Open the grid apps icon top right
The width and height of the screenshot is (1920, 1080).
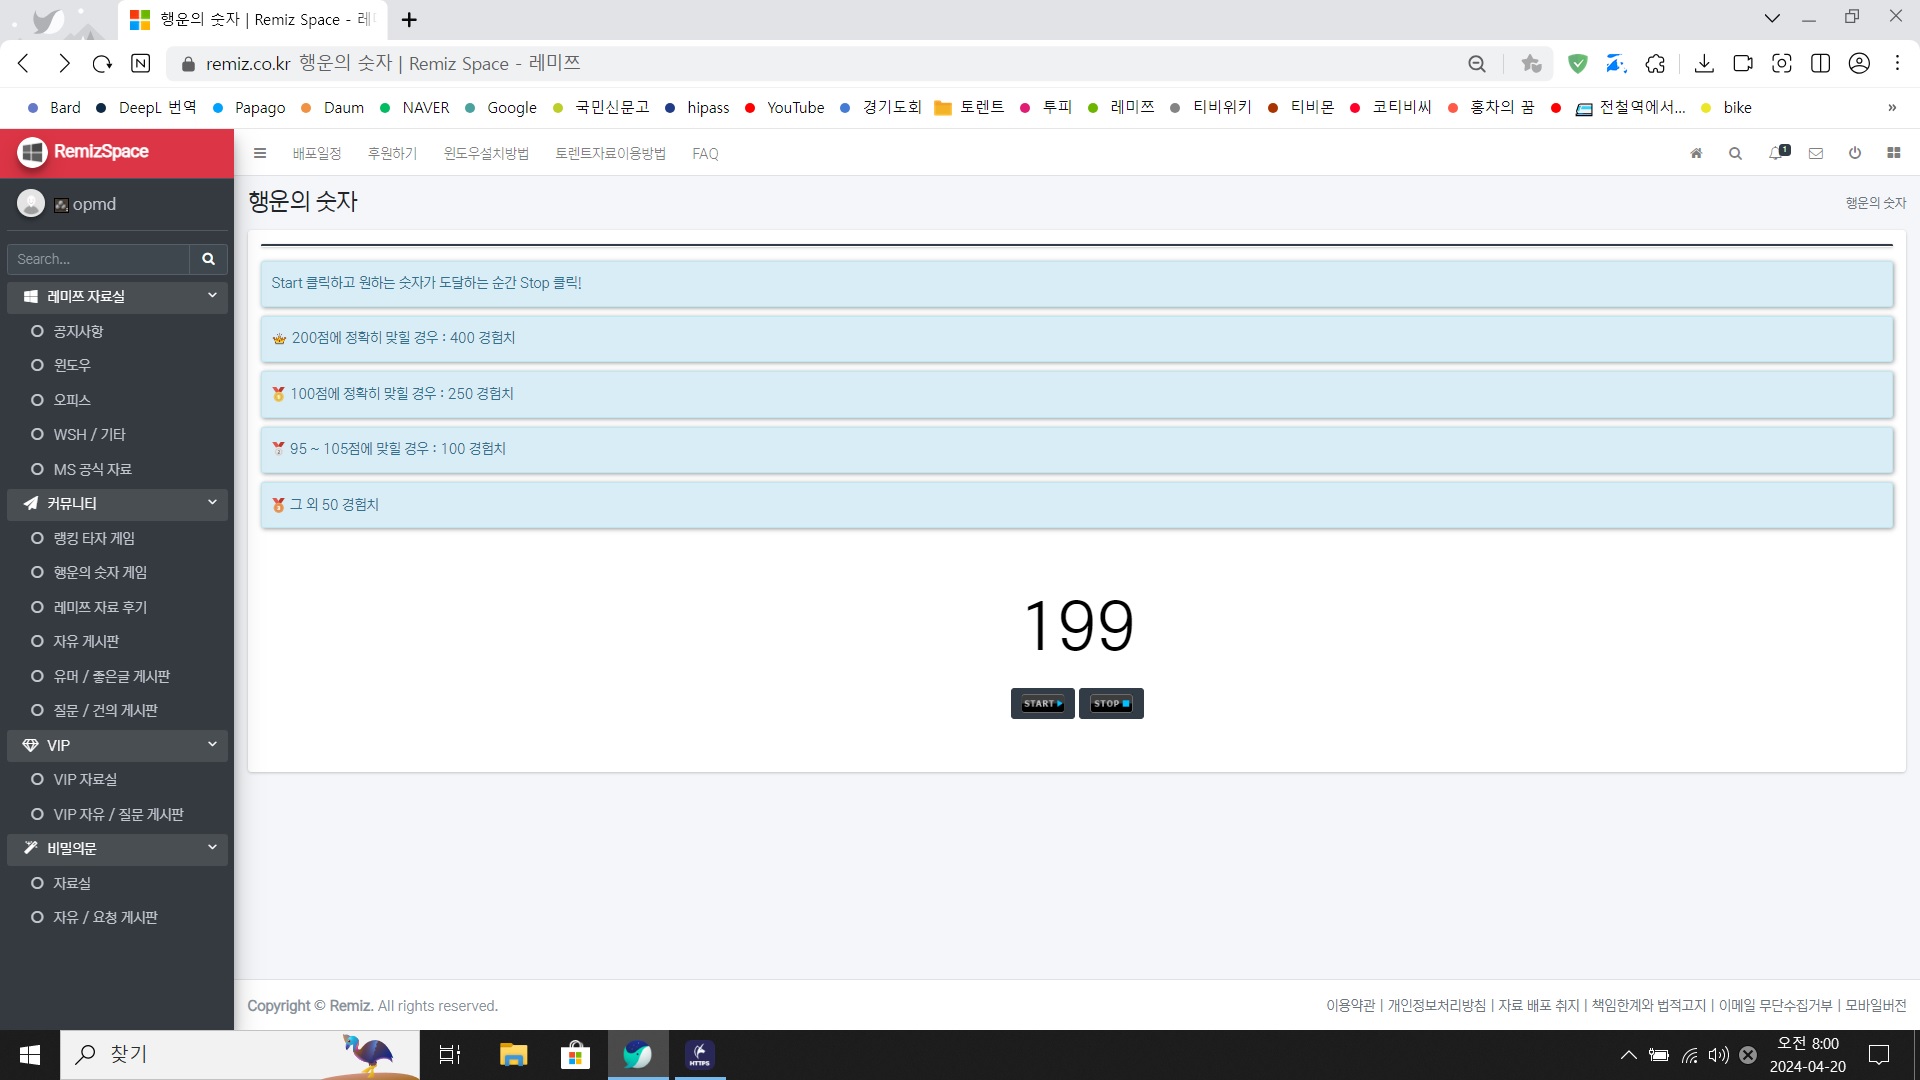click(1893, 153)
